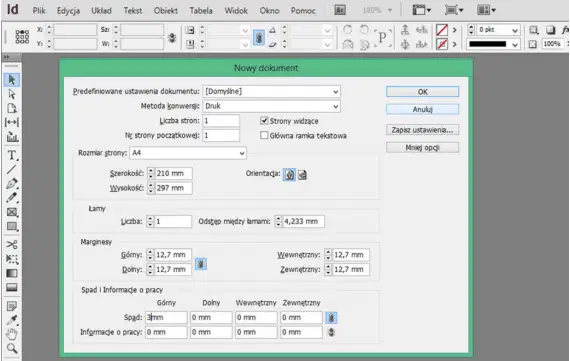Open the Rozmiar strony A4 dropdown
The image size is (570, 361).
188,153
